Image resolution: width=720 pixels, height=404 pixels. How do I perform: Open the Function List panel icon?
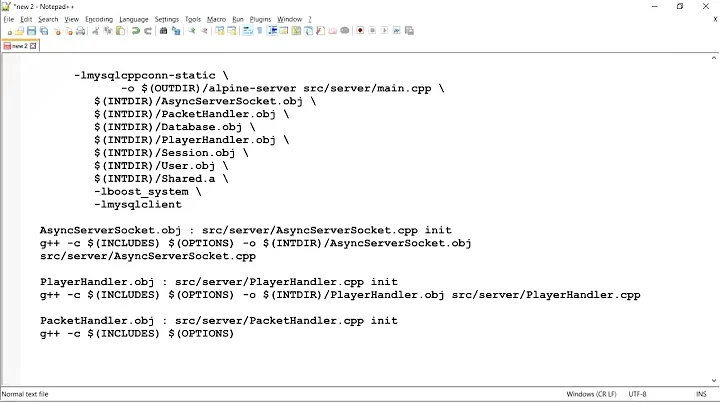[x=321, y=31]
